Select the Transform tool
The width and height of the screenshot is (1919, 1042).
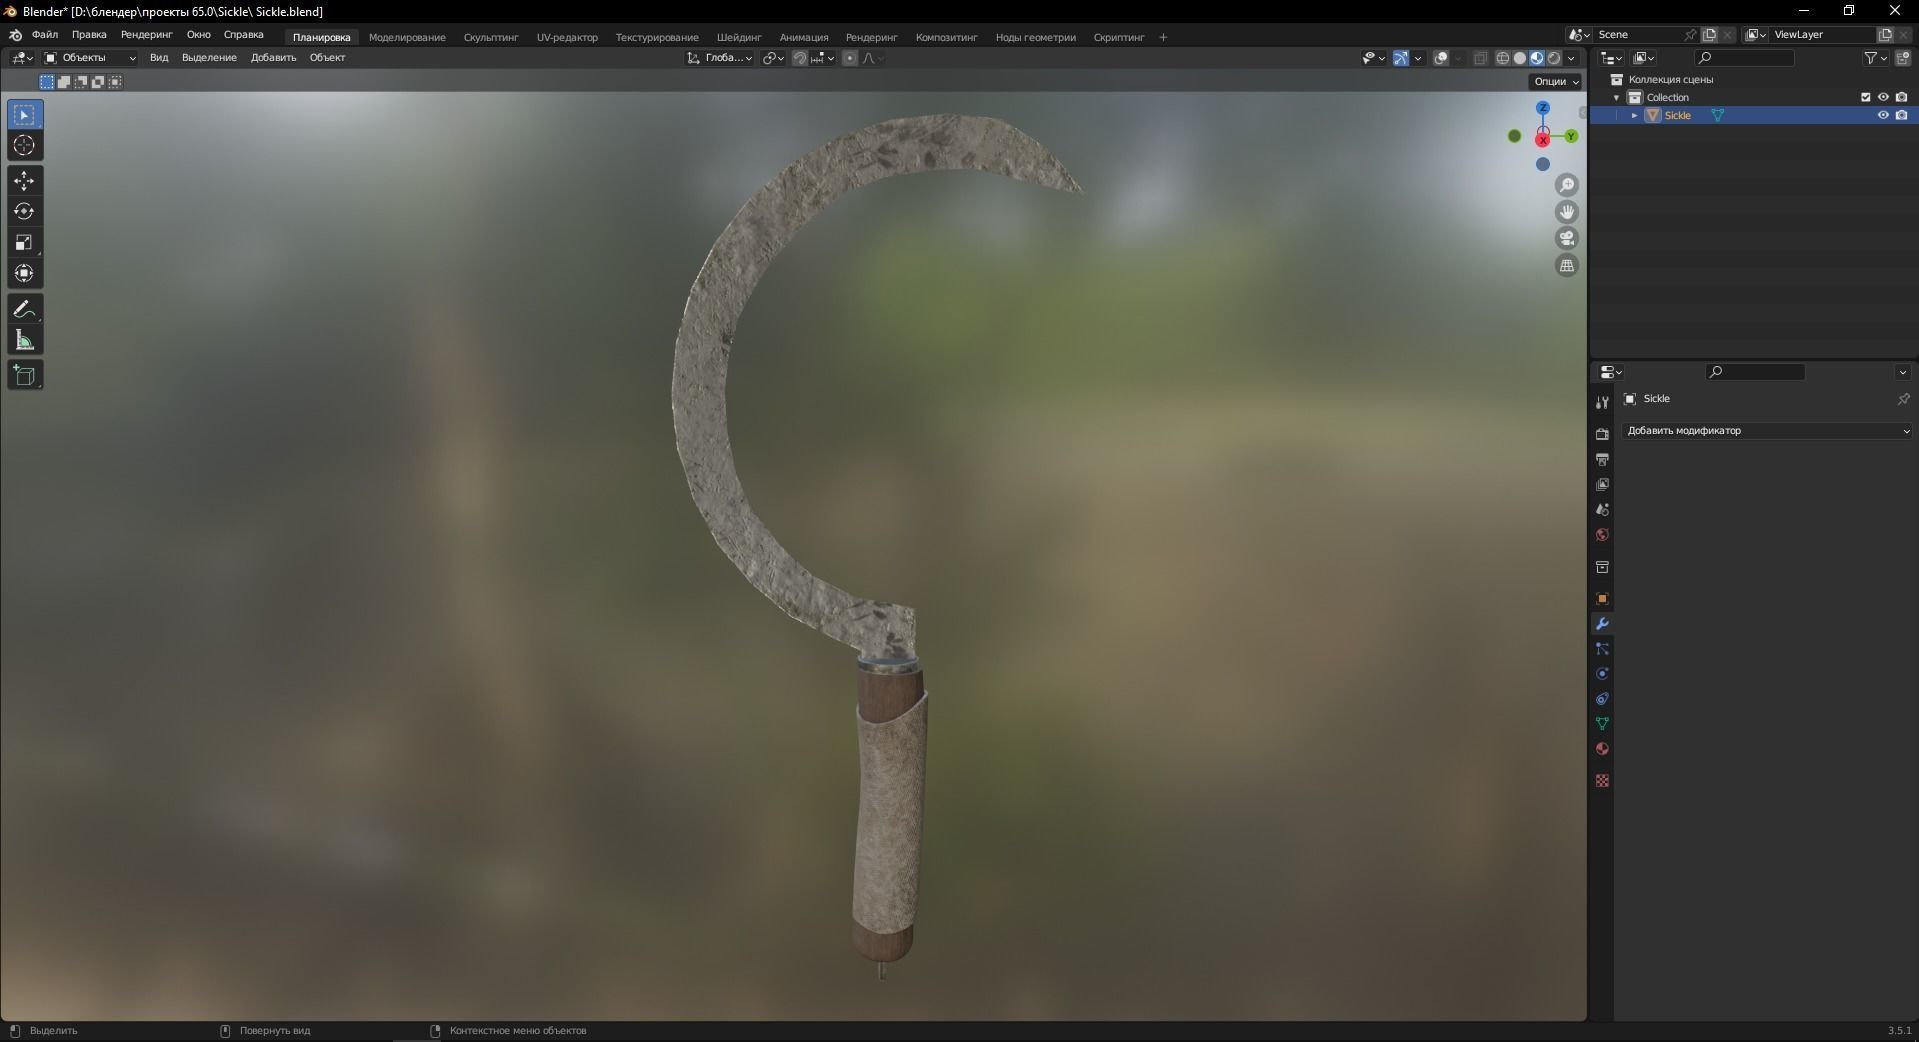tap(24, 273)
